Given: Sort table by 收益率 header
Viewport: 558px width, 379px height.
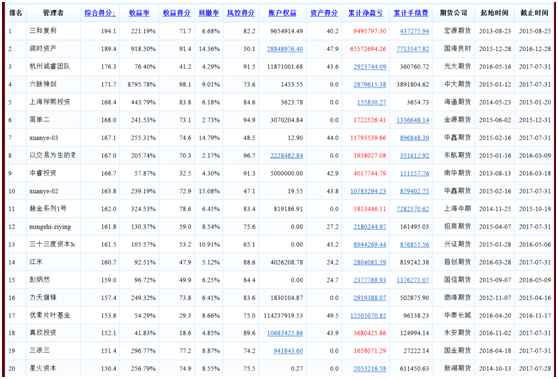Looking at the screenshot, I should (139, 13).
